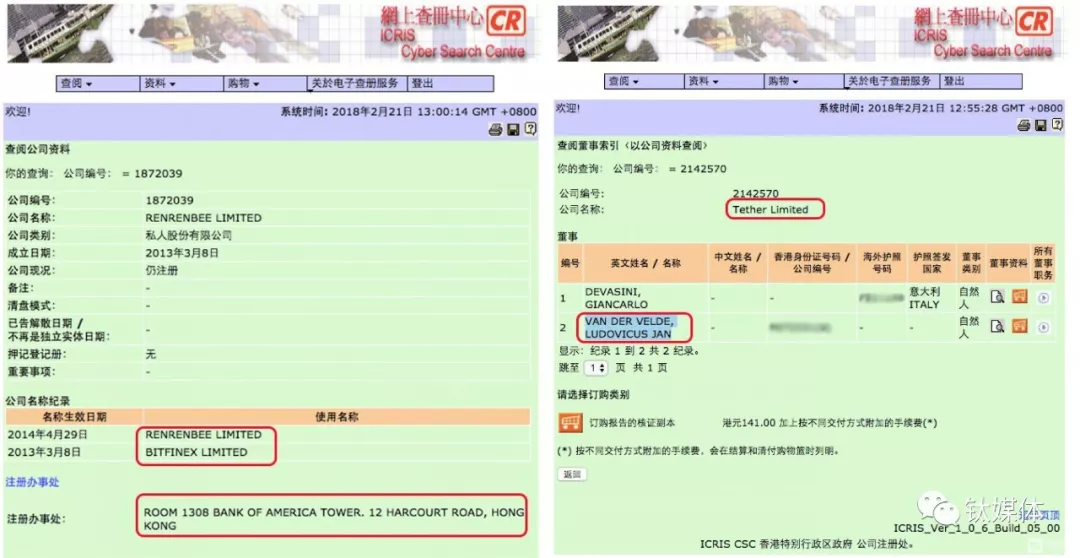
Task: Click the 英文姓名 / 名称 column header
Action: pyautogui.click(x=645, y=263)
